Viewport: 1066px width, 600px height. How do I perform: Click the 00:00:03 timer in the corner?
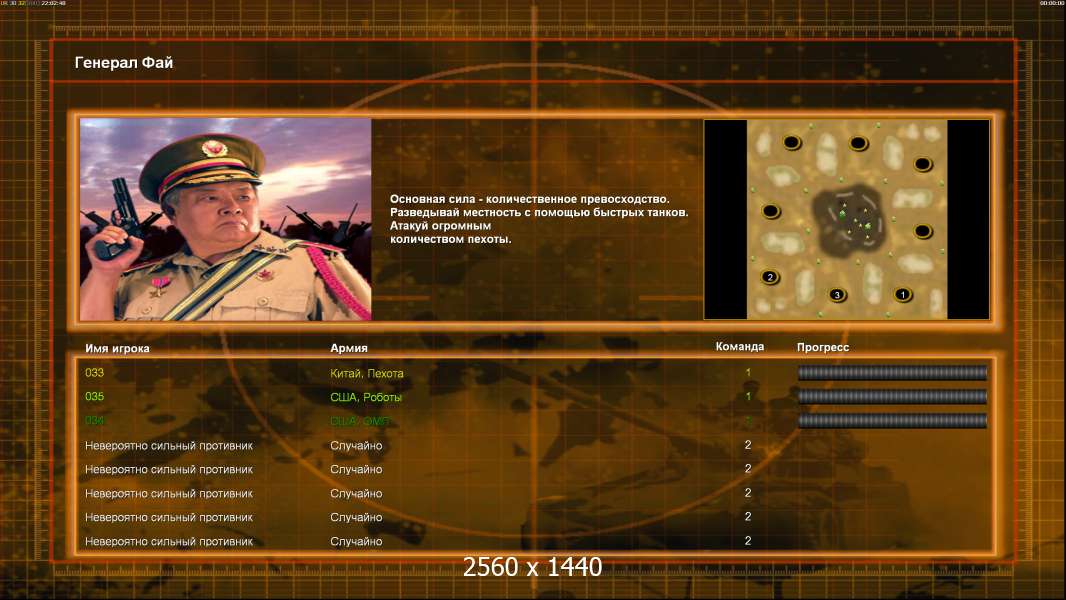(1051, 3)
